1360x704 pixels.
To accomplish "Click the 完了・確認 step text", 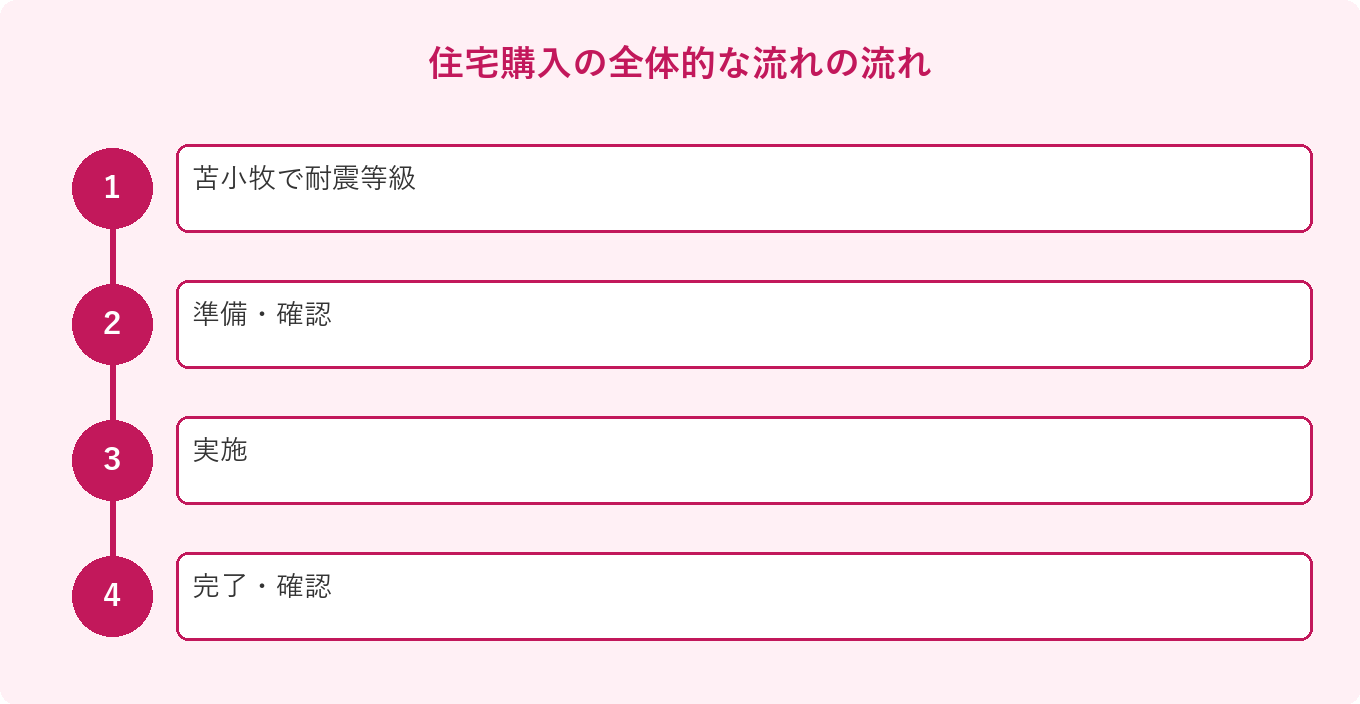I will pos(262,587).
